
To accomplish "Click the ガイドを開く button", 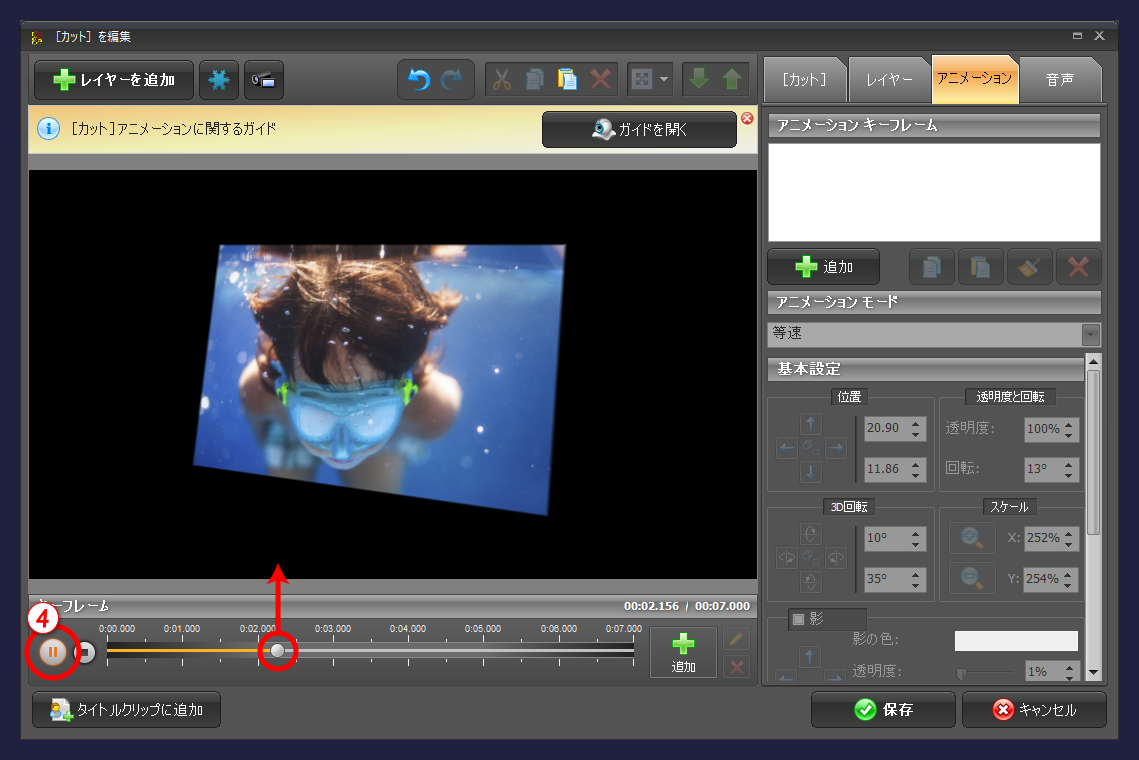I will [x=639, y=130].
